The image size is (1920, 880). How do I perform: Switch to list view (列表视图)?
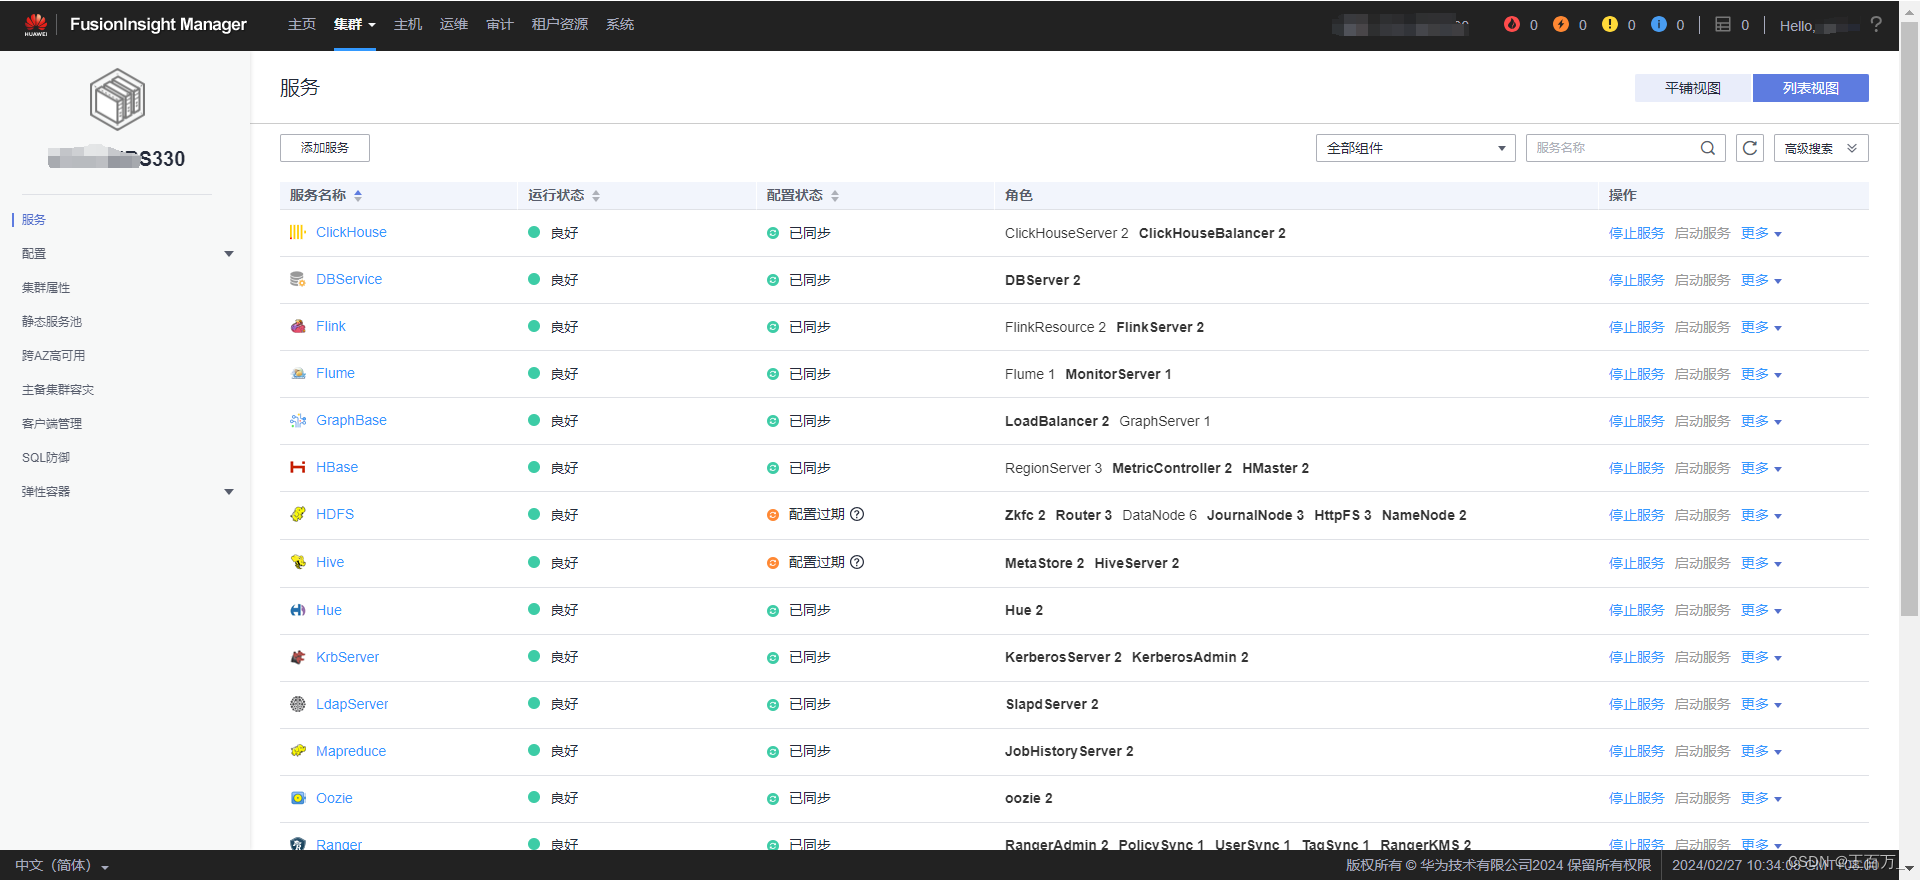[1810, 88]
